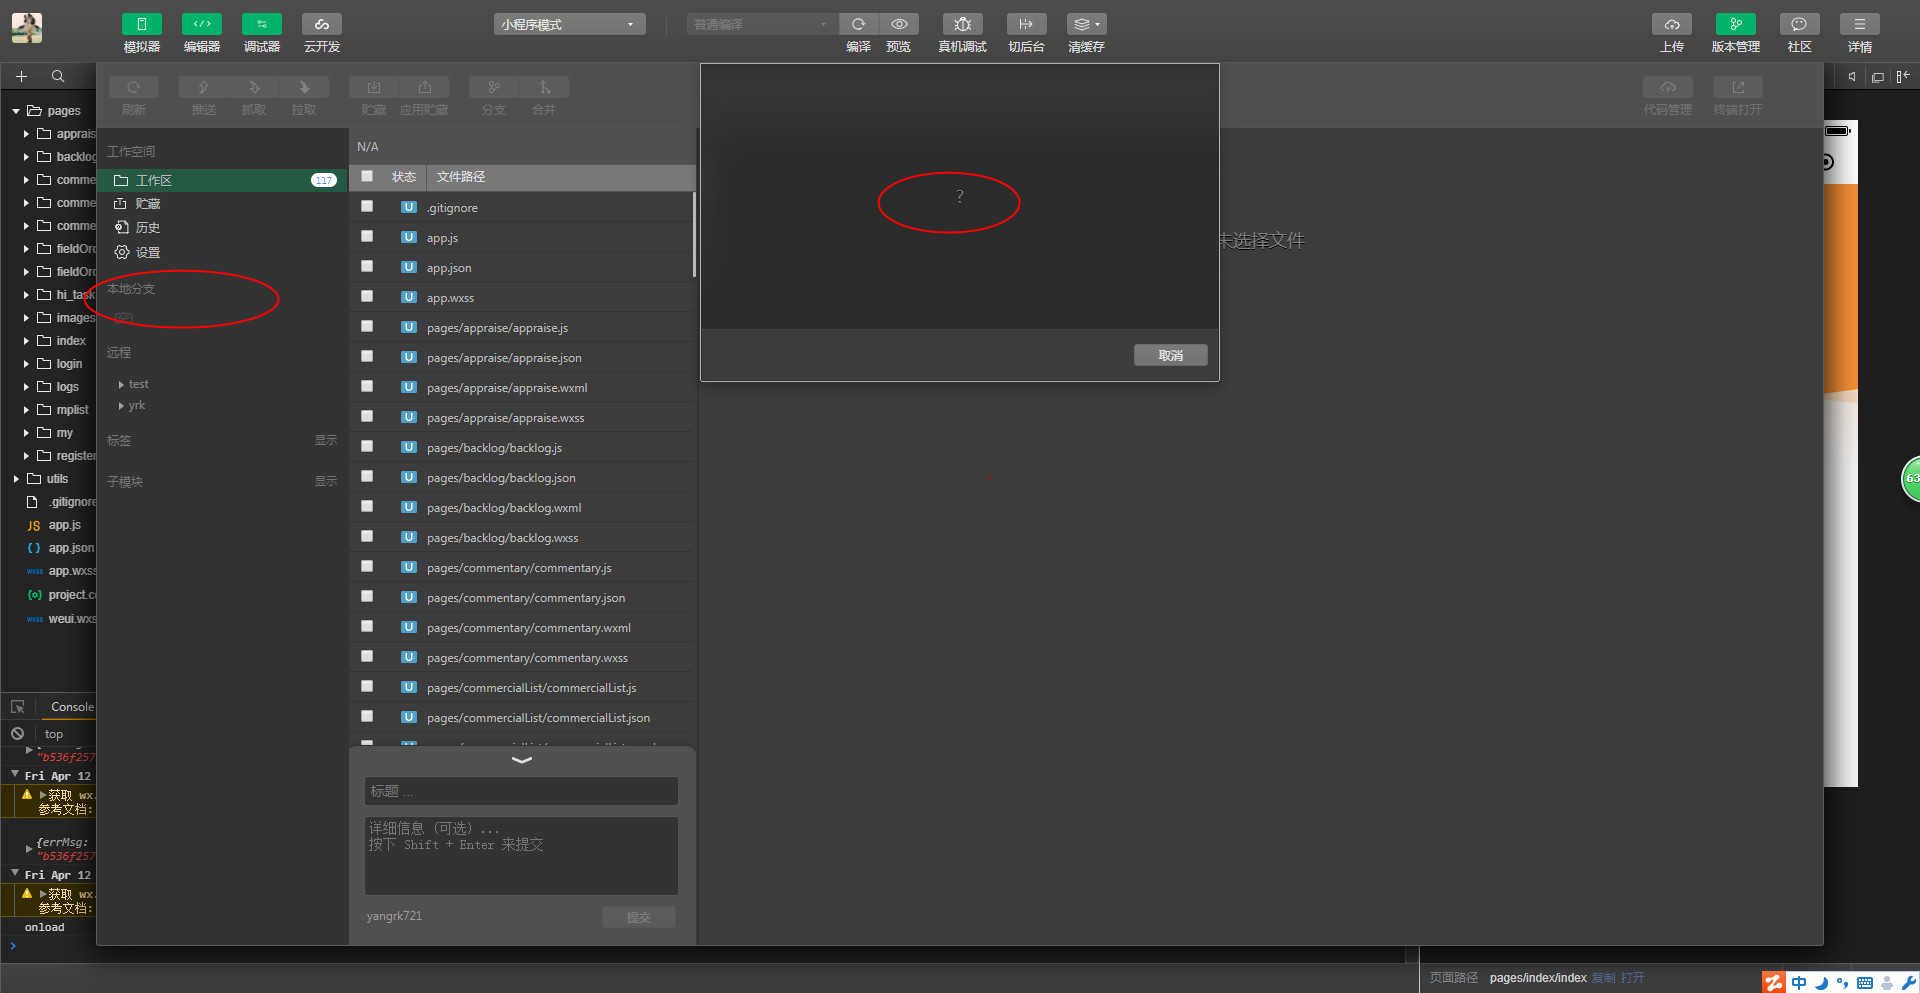Click the 提交 commit button
This screenshot has height=993, width=1920.
coord(639,917)
